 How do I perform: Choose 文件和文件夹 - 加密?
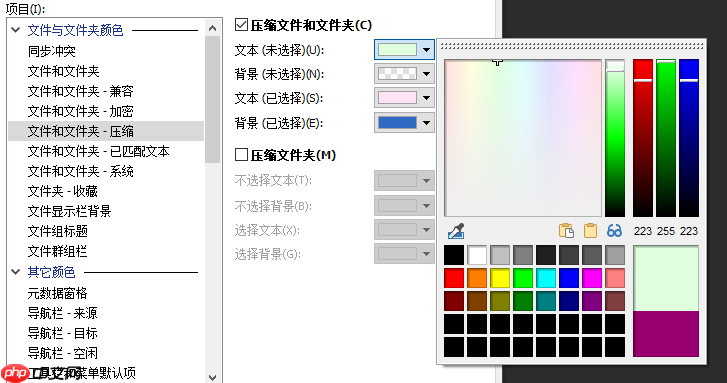[80, 111]
